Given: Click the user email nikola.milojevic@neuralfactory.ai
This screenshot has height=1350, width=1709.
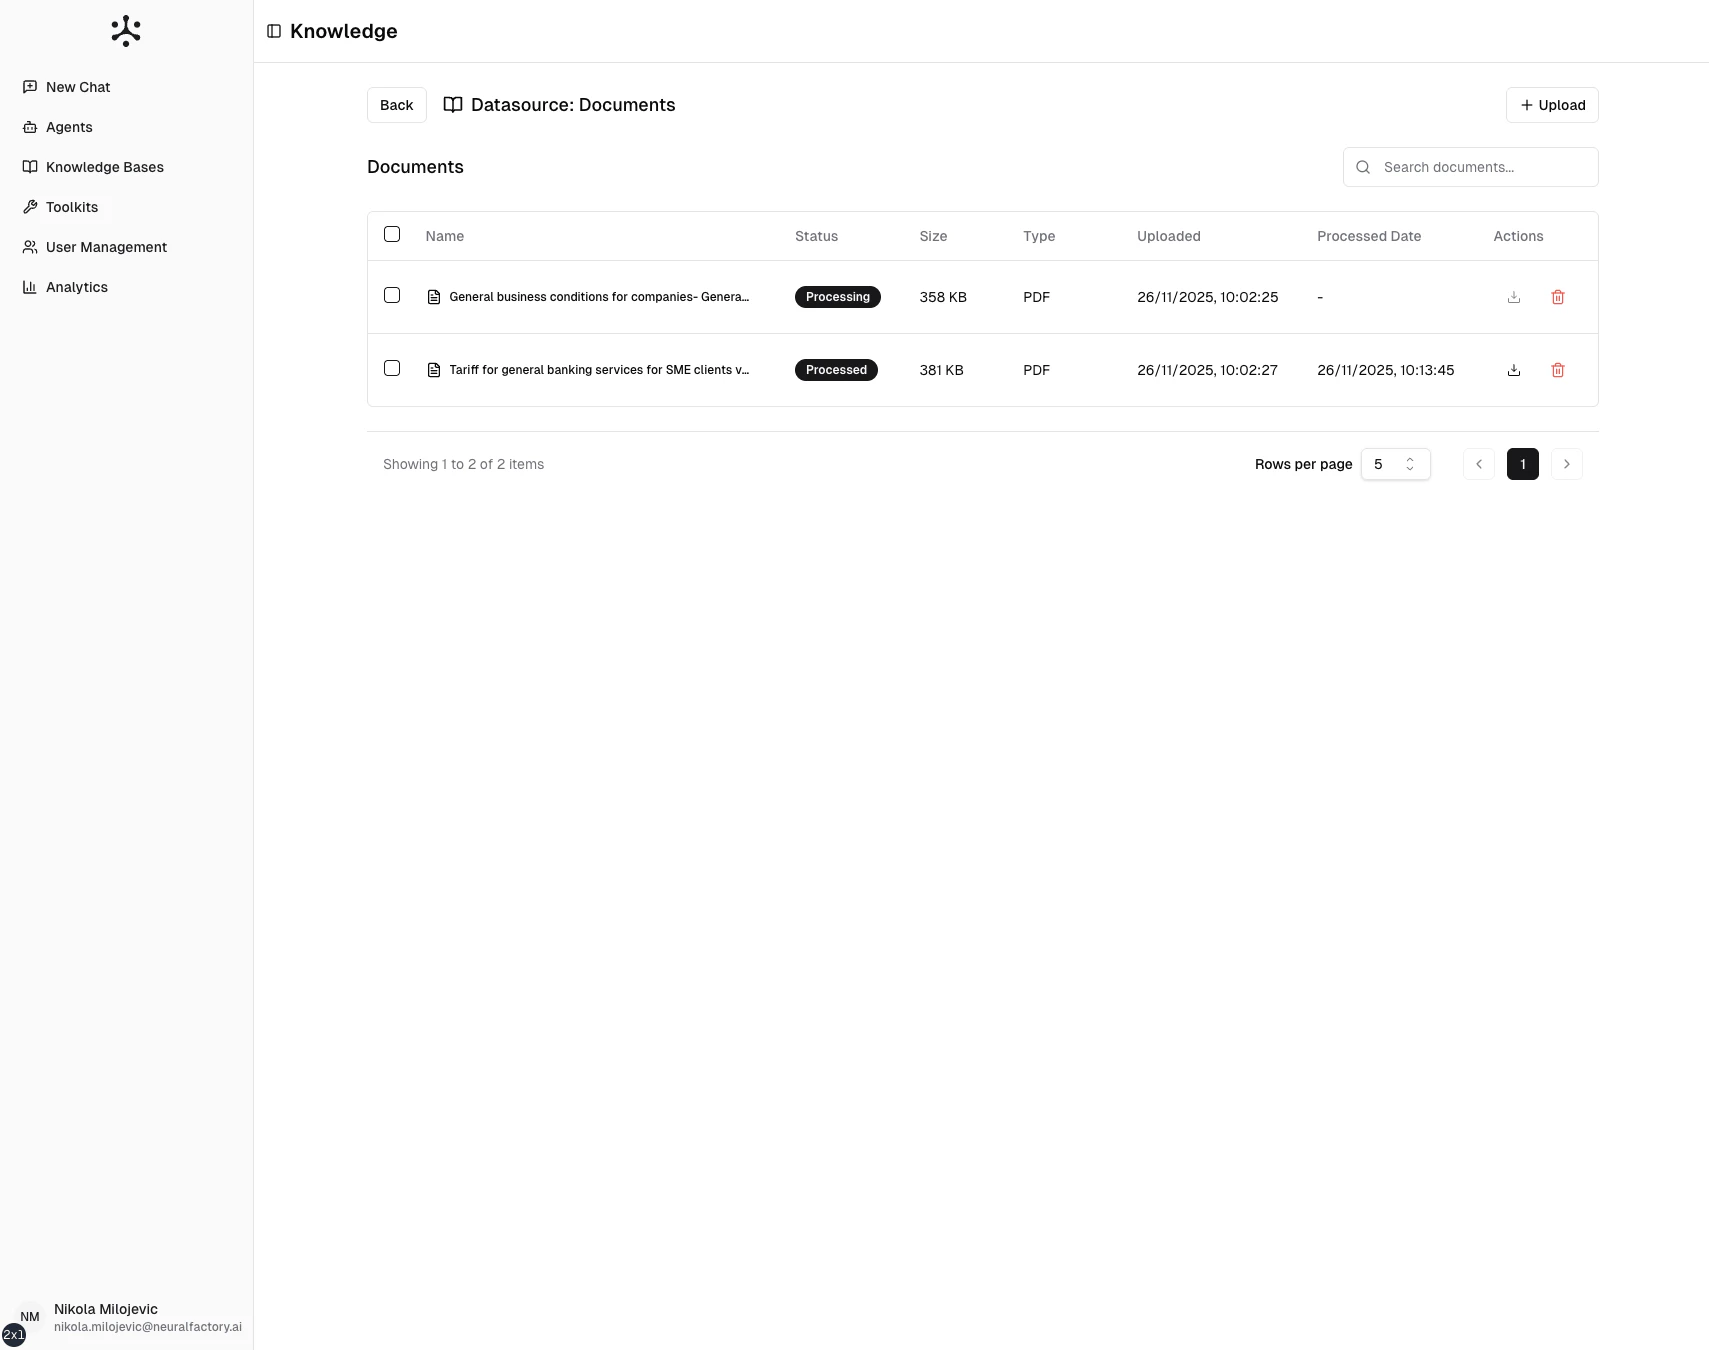Looking at the screenshot, I should coord(148,1327).
